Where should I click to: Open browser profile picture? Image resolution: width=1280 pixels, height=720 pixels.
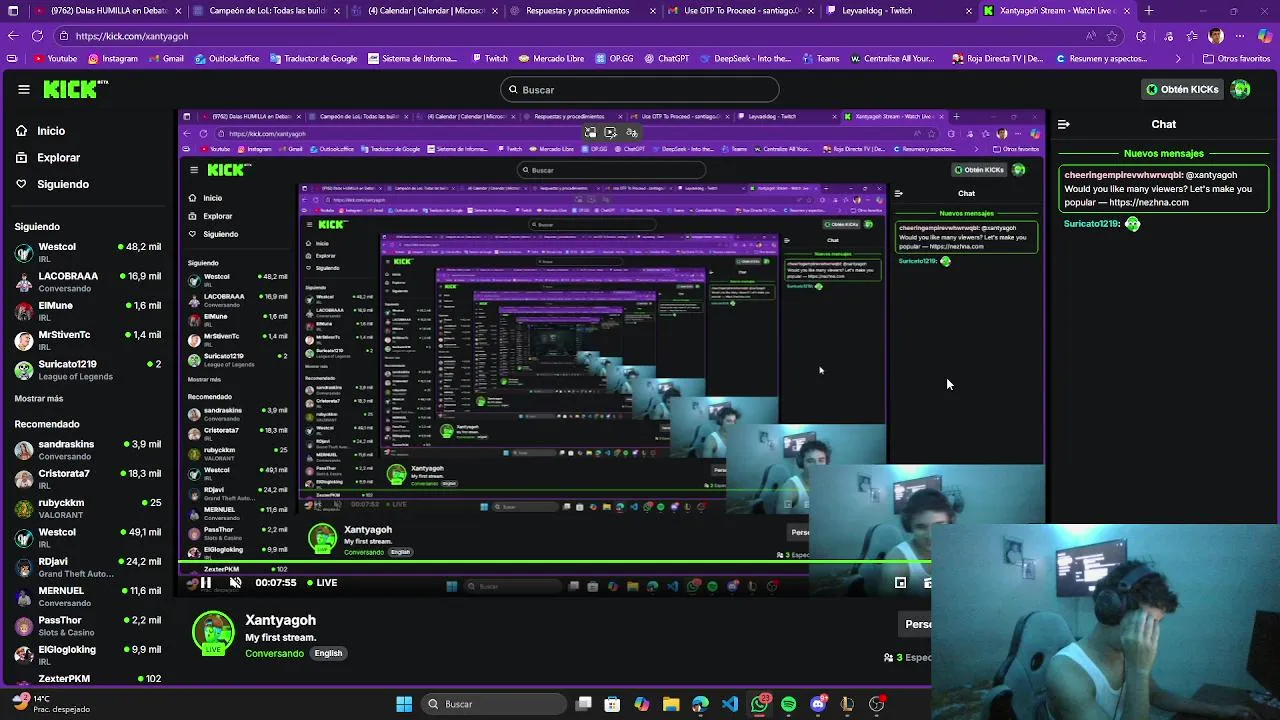[1215, 36]
